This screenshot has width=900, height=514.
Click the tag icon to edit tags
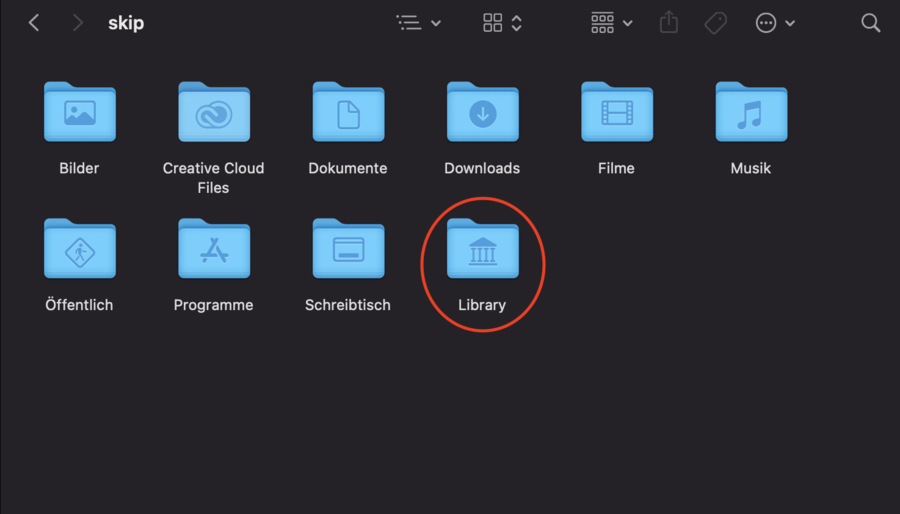click(715, 23)
